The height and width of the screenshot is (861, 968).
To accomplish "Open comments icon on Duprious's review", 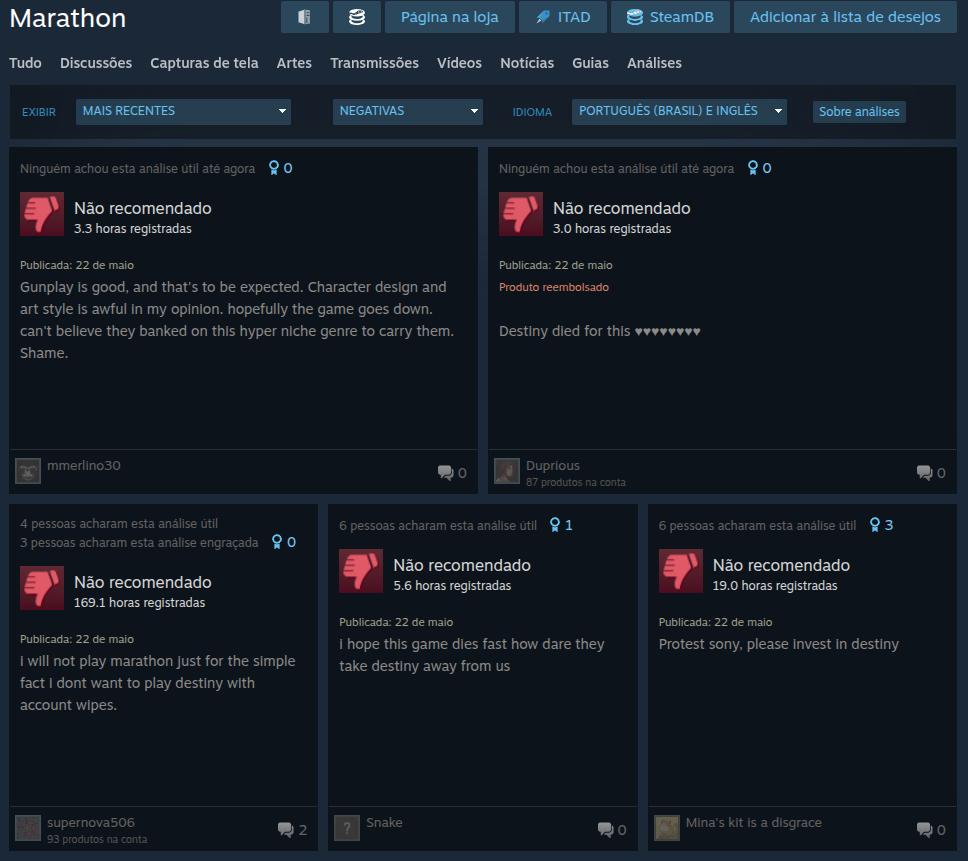I will [x=925, y=473].
